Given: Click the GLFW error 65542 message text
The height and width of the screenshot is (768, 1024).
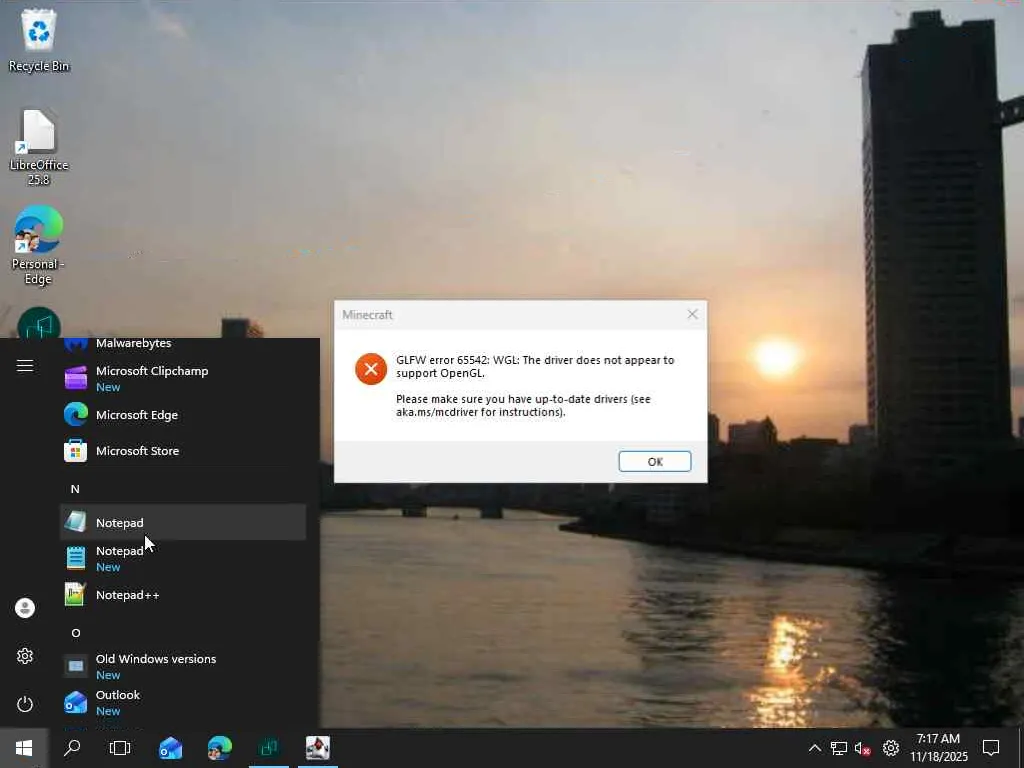Looking at the screenshot, I should tap(535, 366).
